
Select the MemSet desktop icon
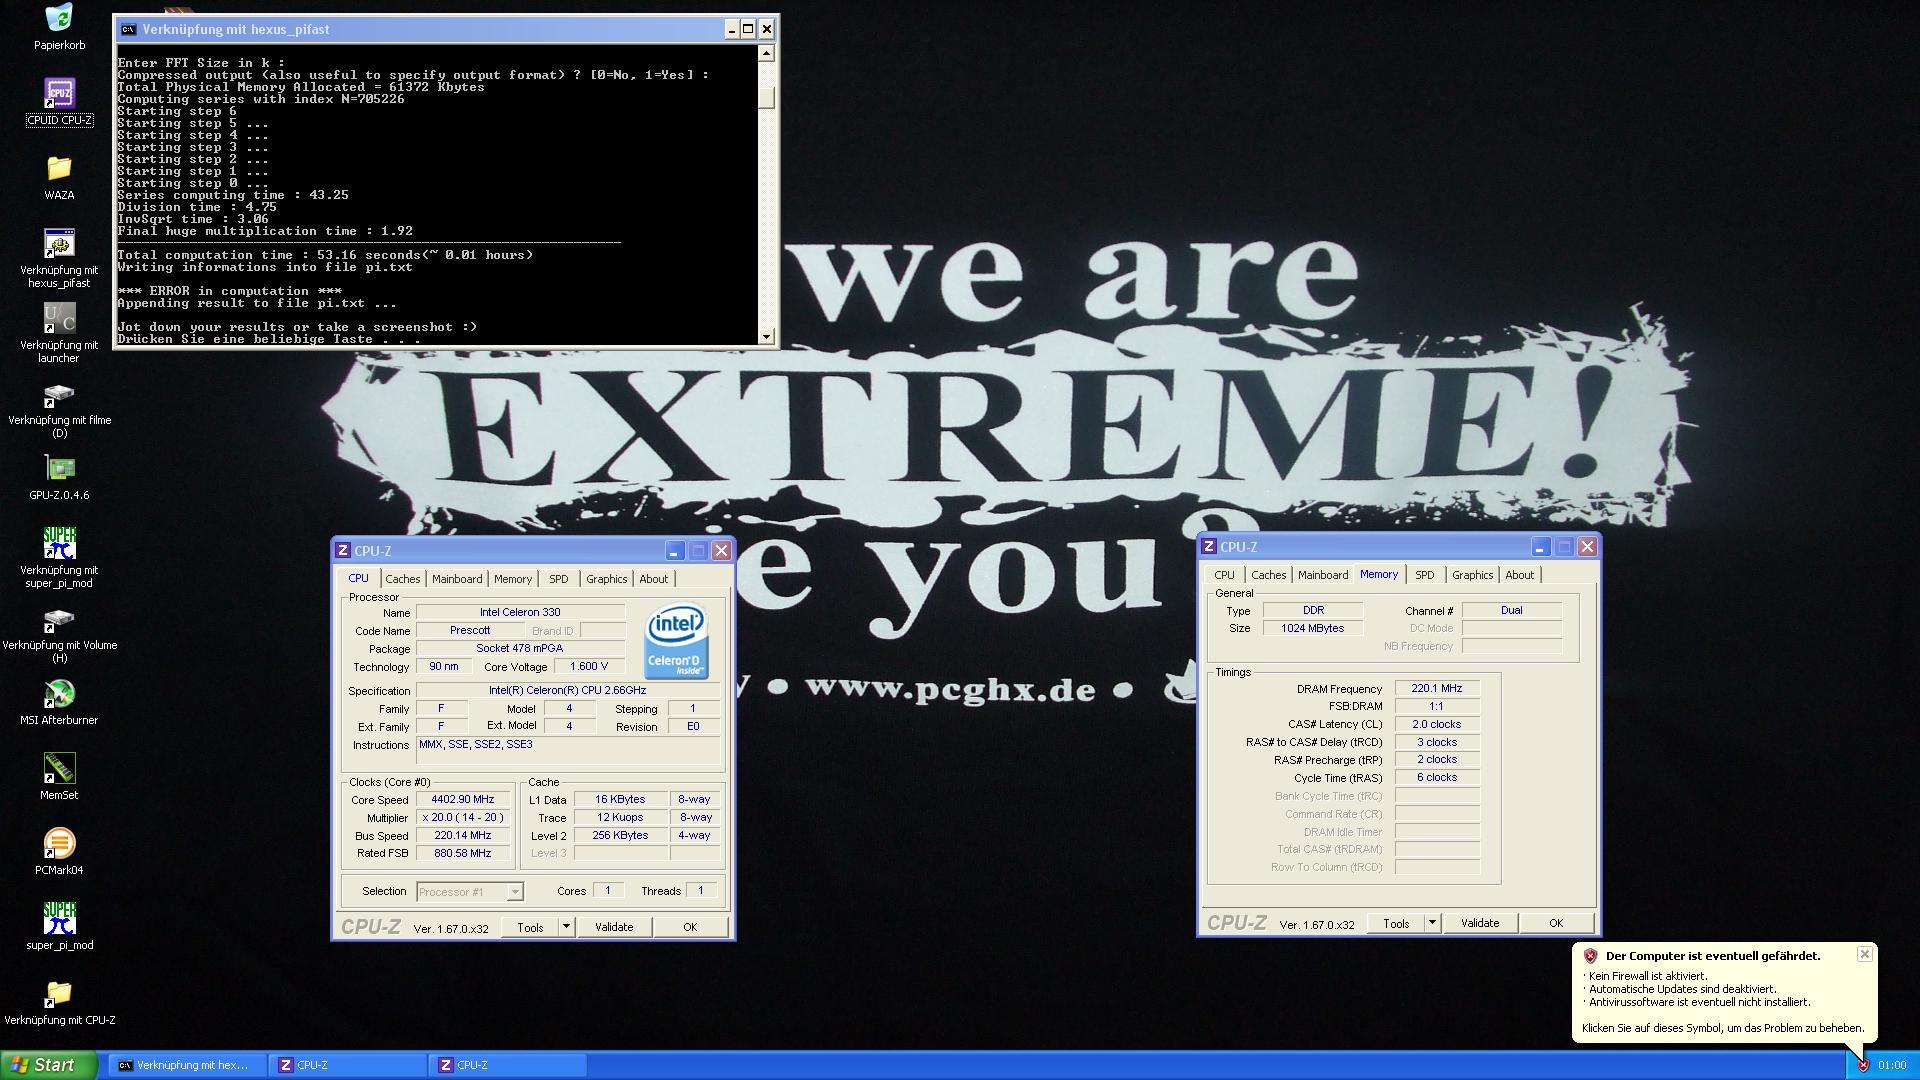[x=59, y=769]
